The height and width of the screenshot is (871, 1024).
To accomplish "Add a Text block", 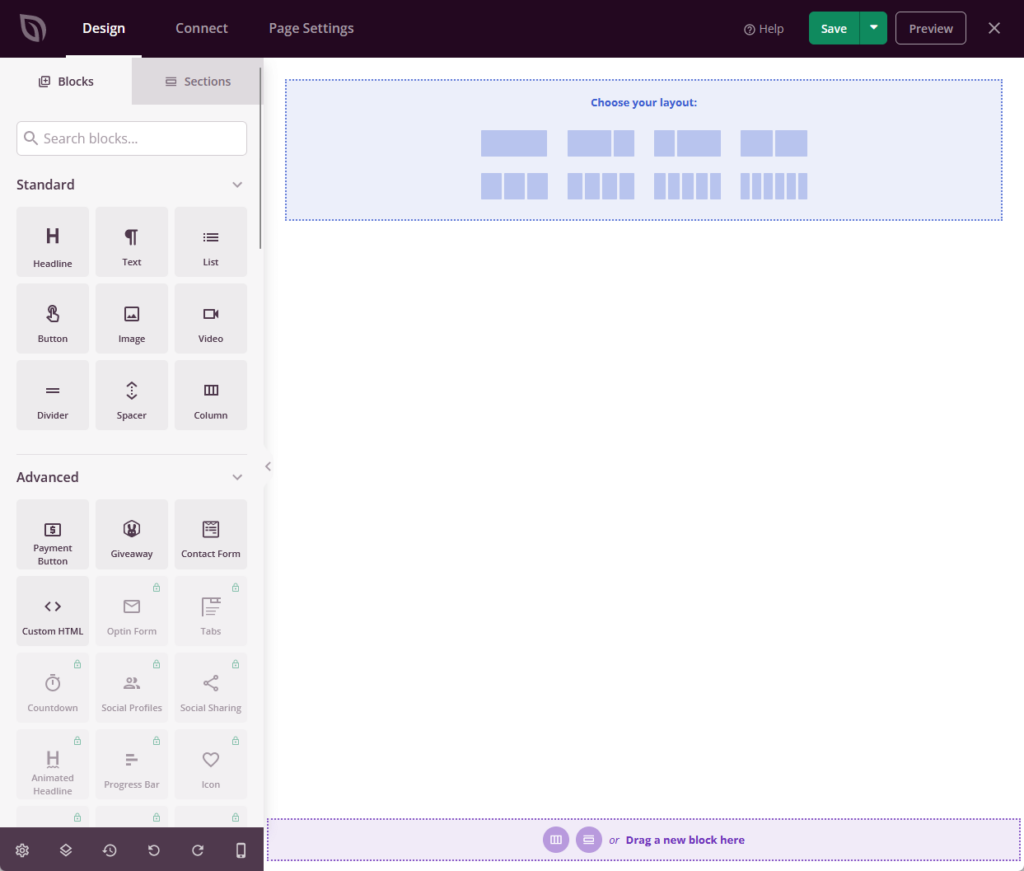I will 131,242.
